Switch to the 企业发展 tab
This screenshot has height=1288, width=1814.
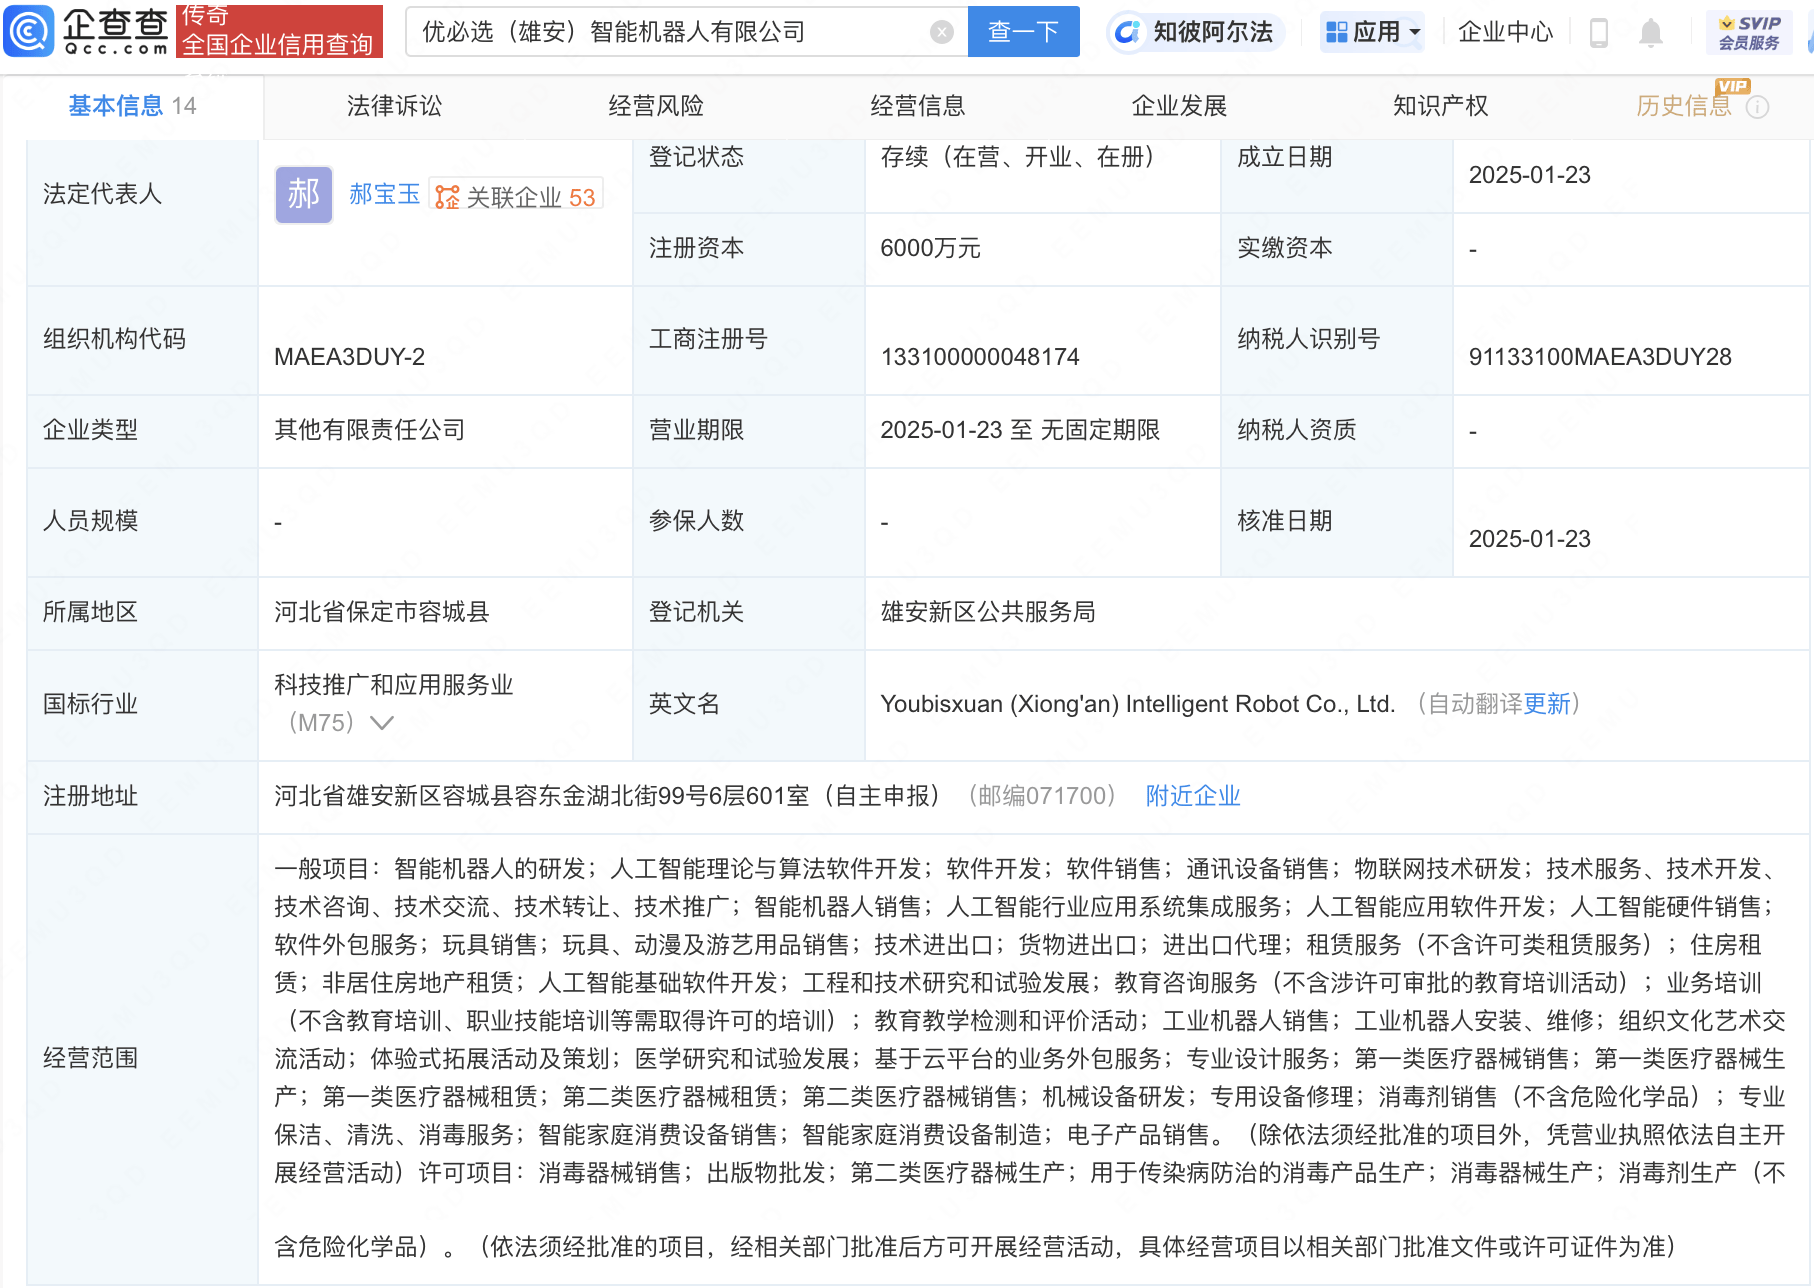[1180, 105]
